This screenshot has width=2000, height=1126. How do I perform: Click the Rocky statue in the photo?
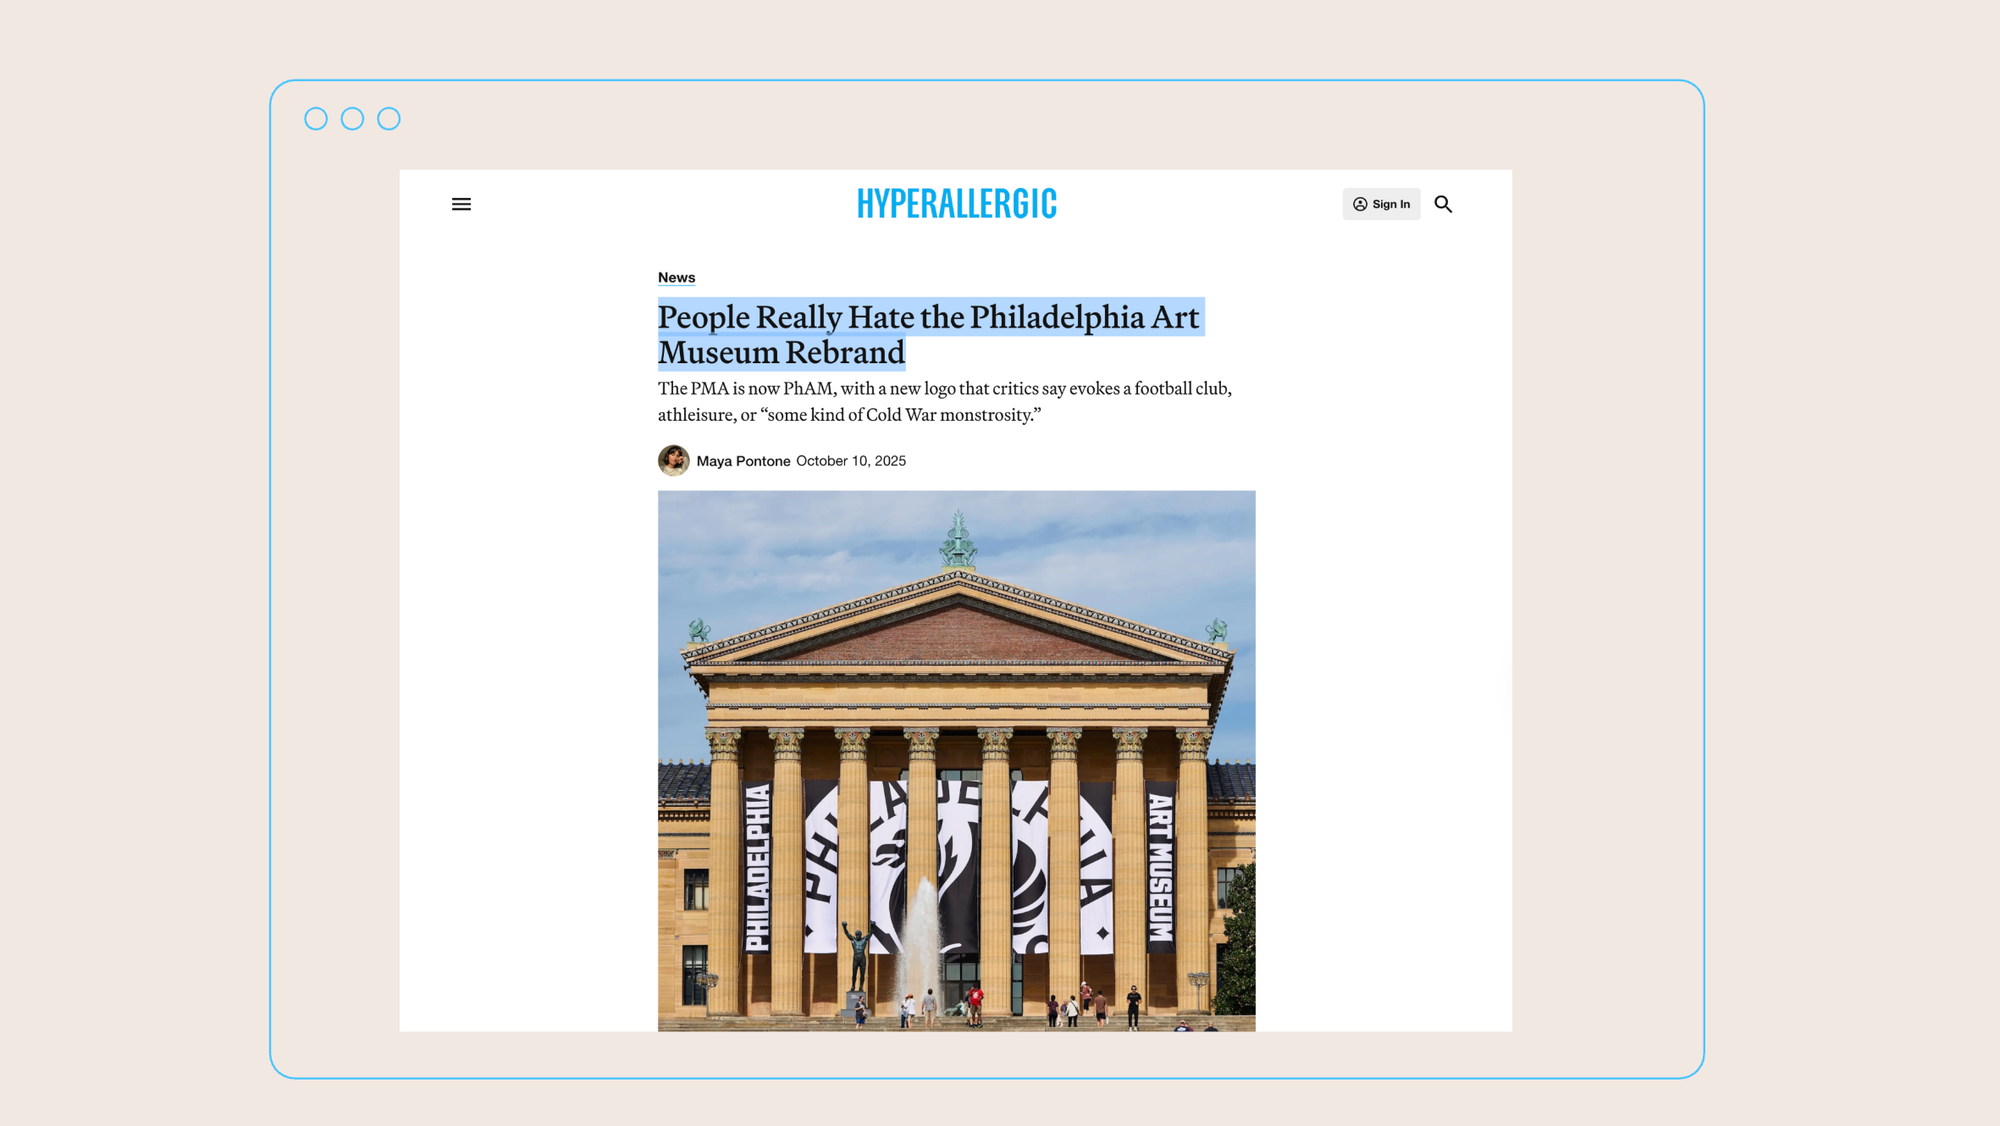856,955
